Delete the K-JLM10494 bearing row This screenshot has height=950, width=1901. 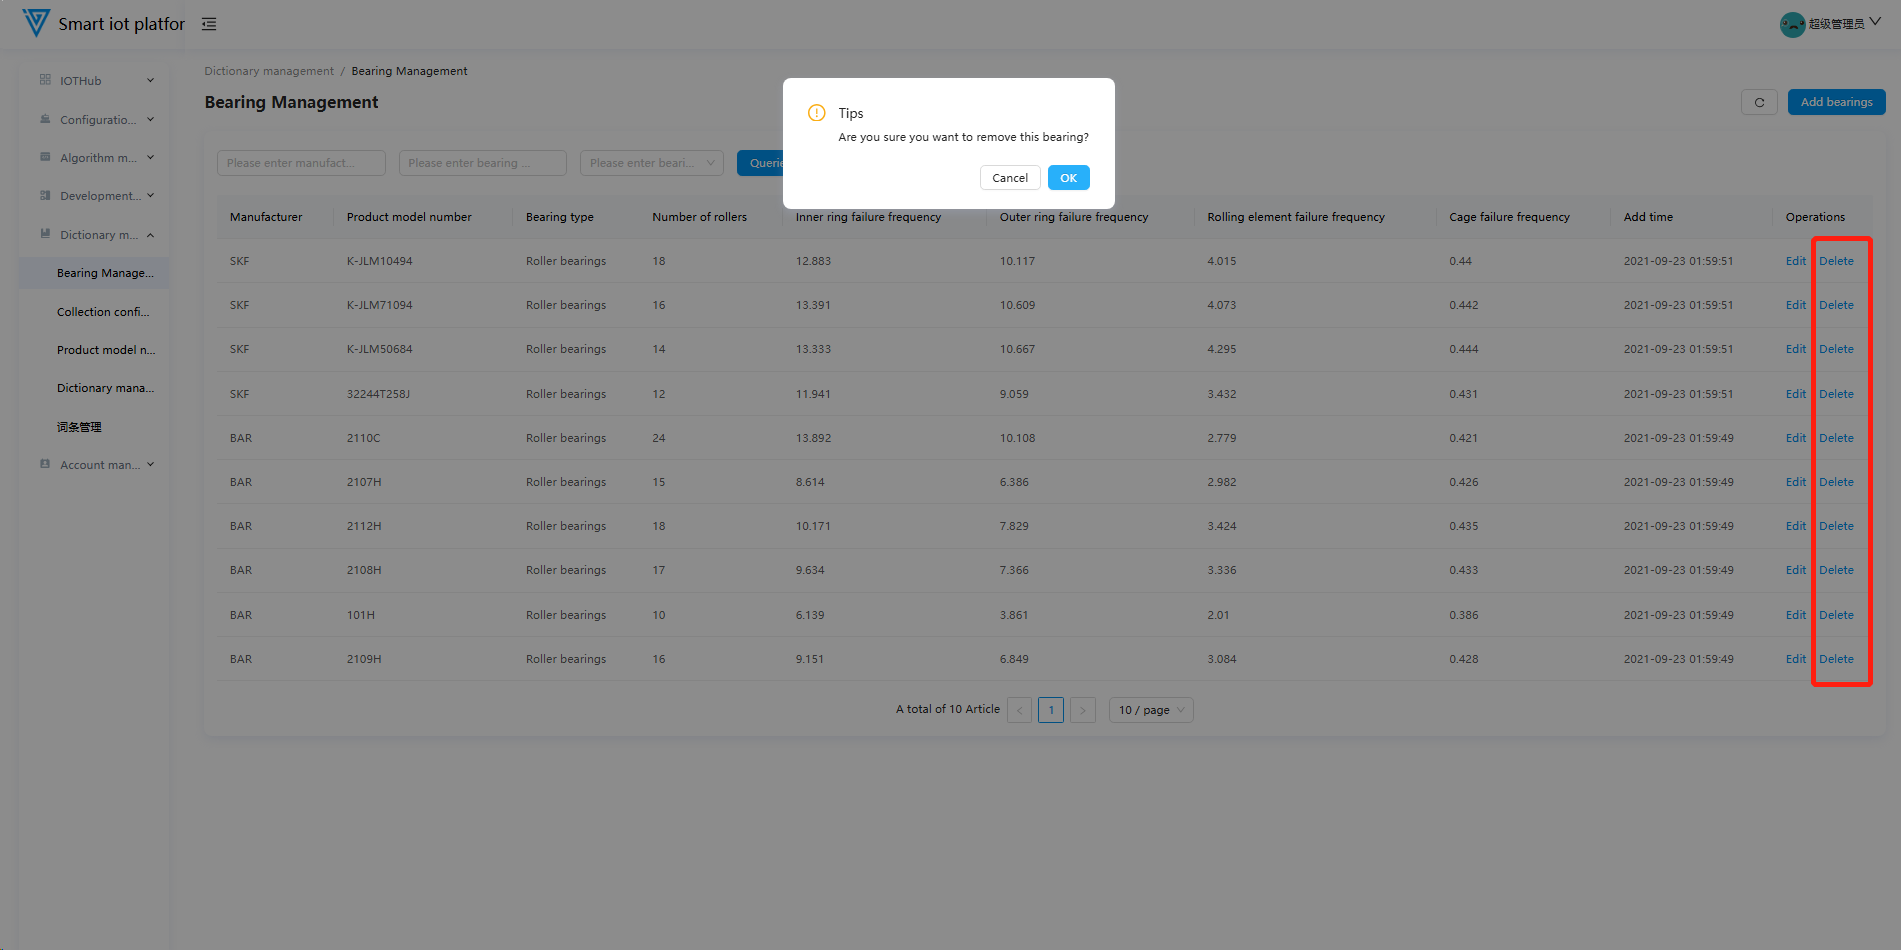tap(1836, 261)
